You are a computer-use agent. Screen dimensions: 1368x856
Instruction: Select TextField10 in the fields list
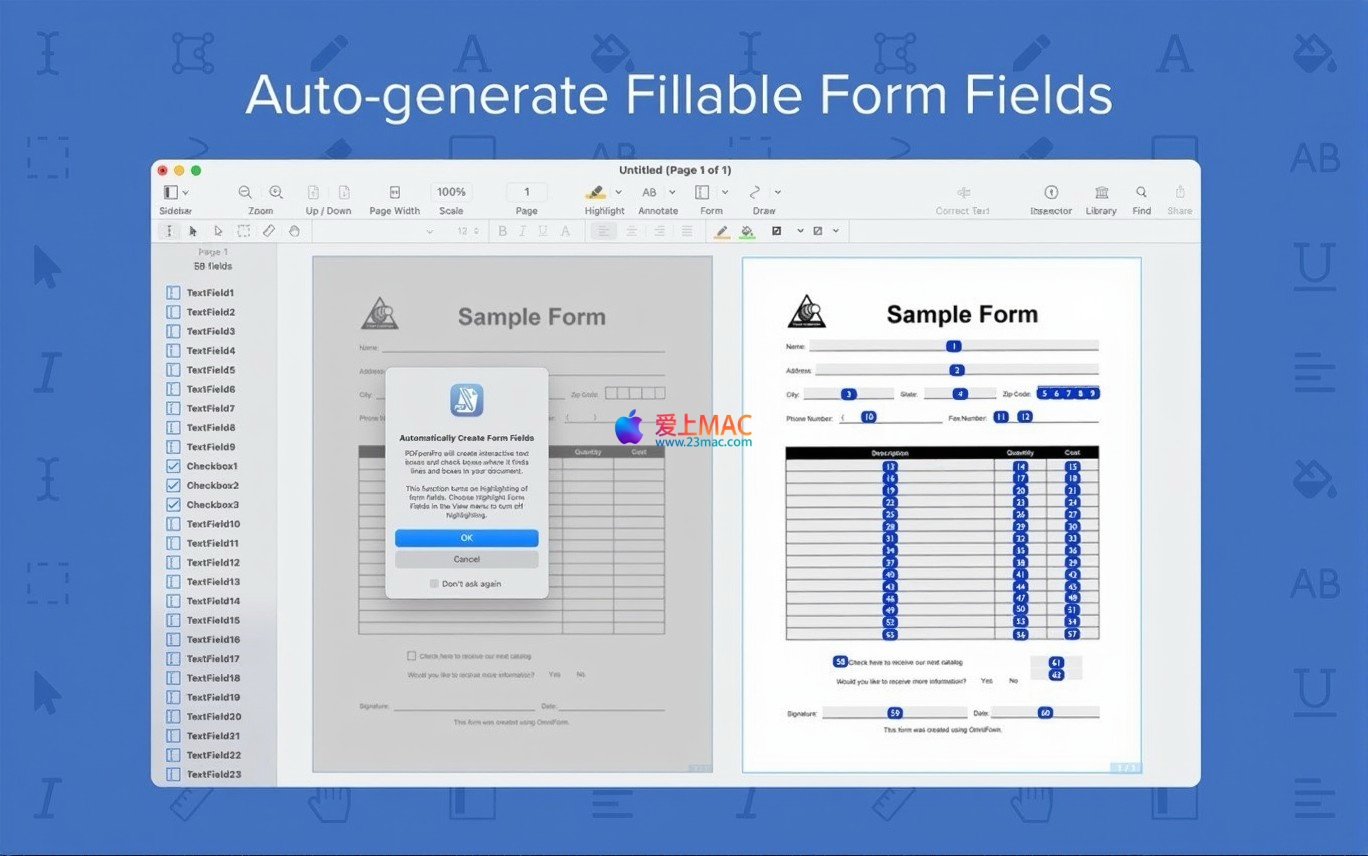[213, 524]
